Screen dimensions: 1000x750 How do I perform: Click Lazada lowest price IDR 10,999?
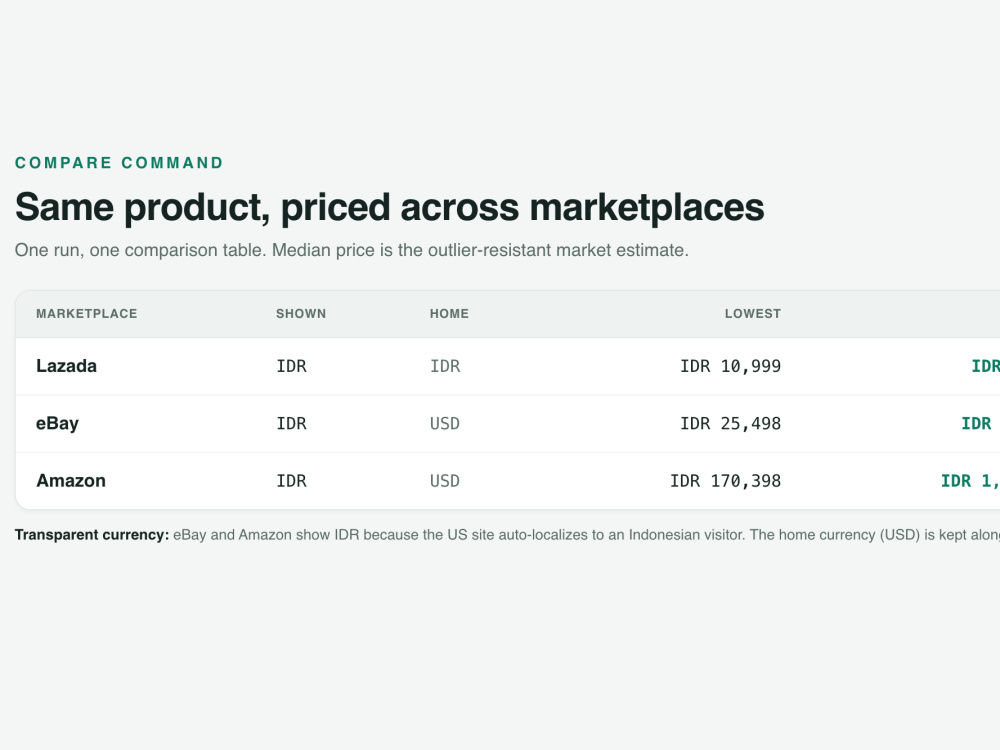point(730,366)
